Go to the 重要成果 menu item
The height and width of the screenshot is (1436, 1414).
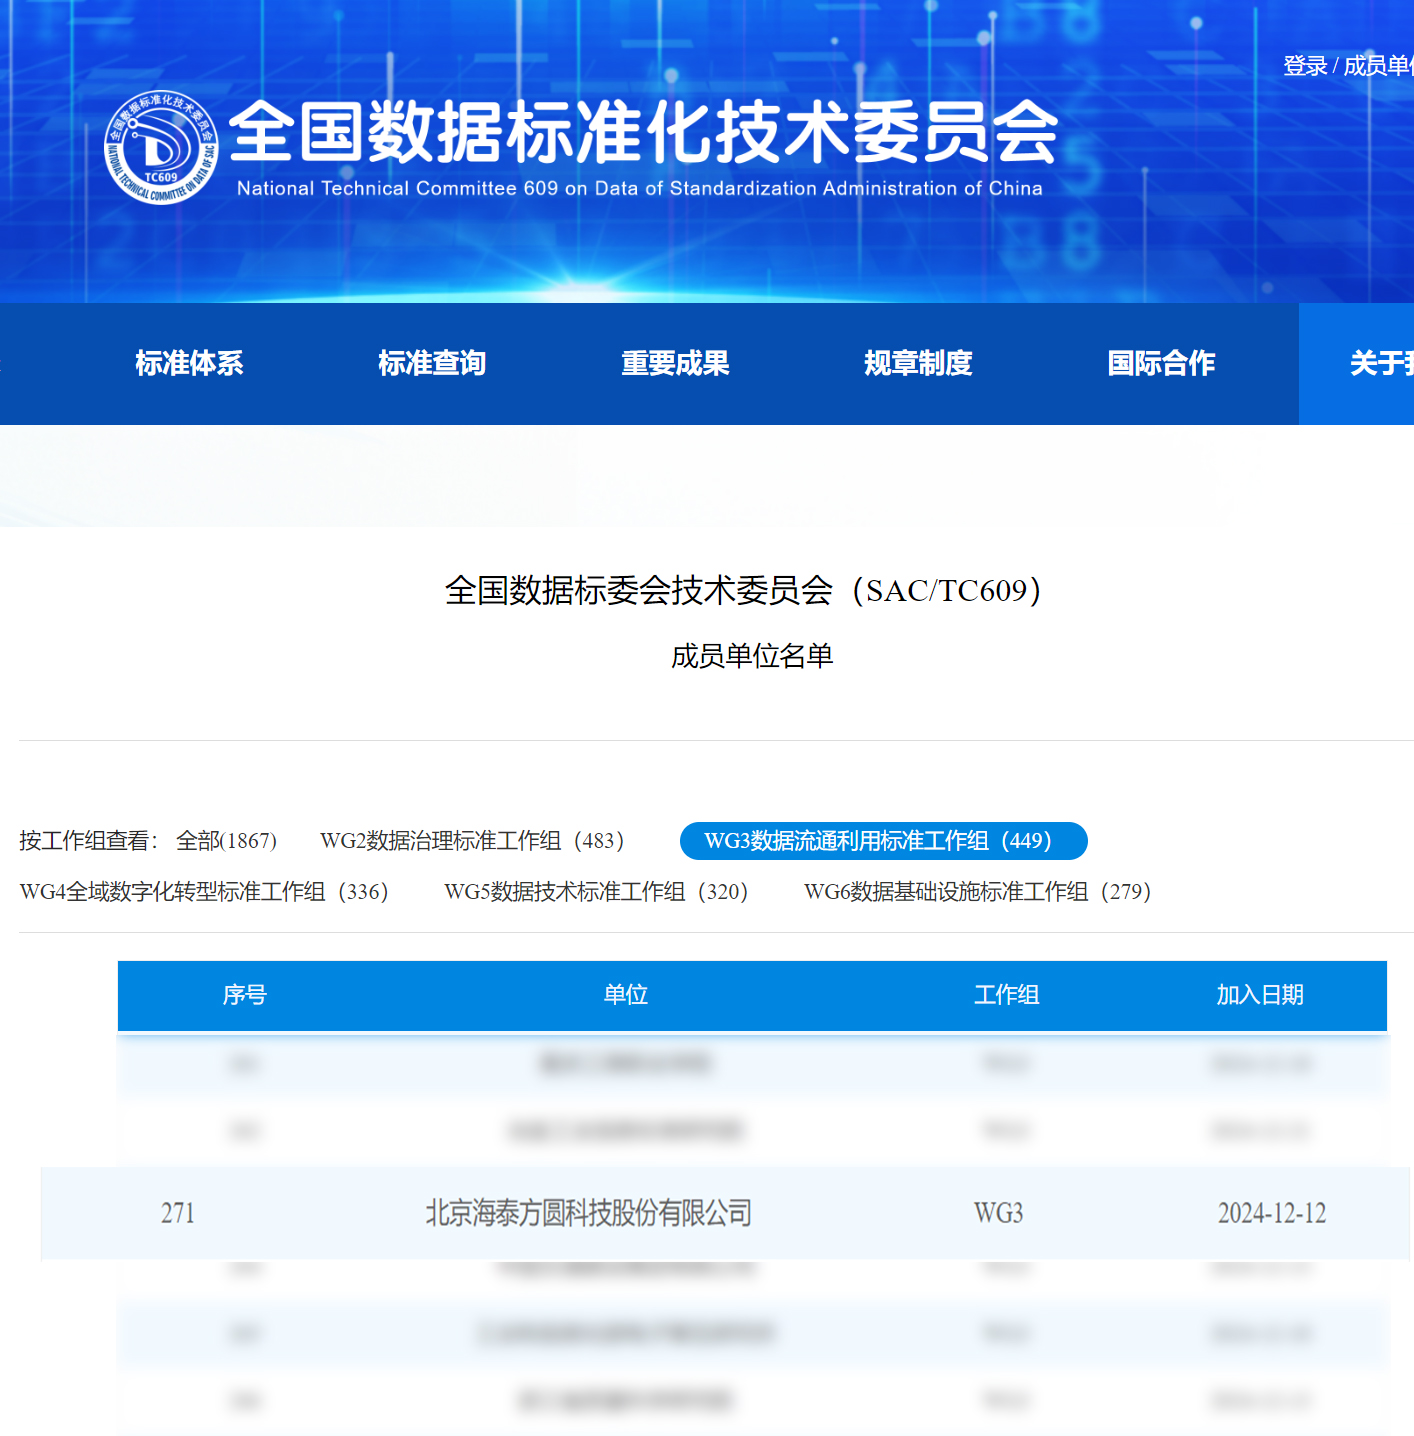[675, 363]
